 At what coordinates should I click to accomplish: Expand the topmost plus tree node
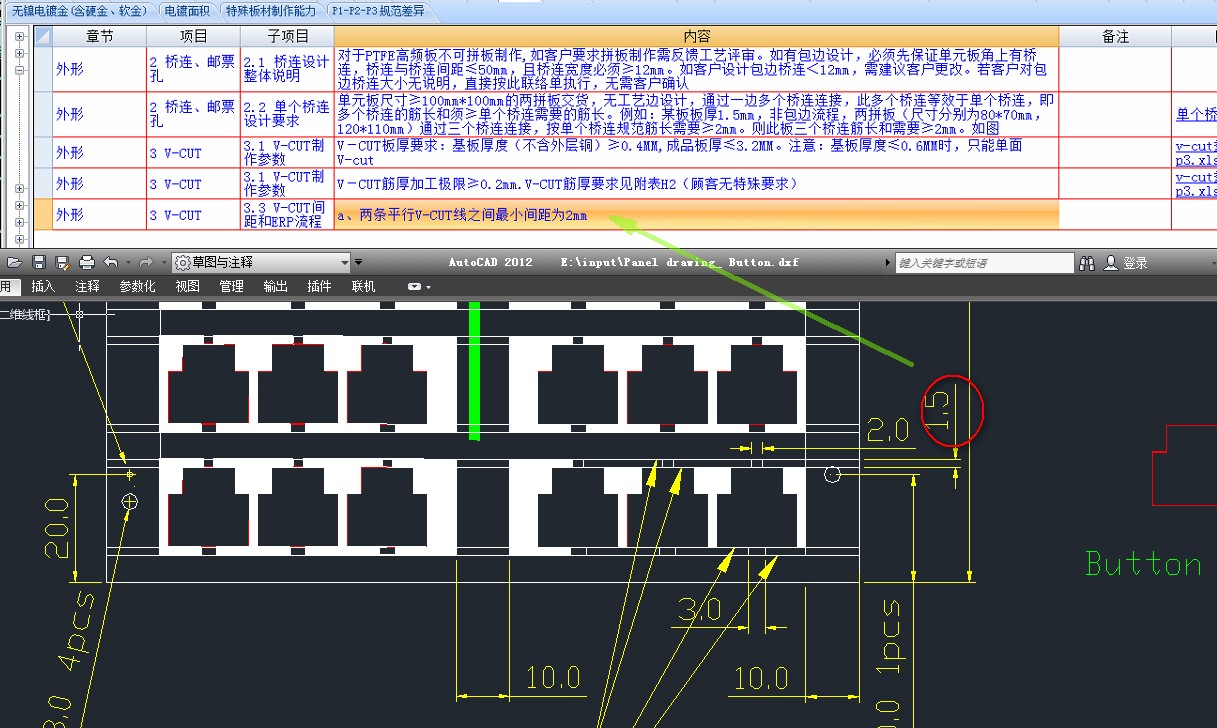pyautogui.click(x=19, y=35)
